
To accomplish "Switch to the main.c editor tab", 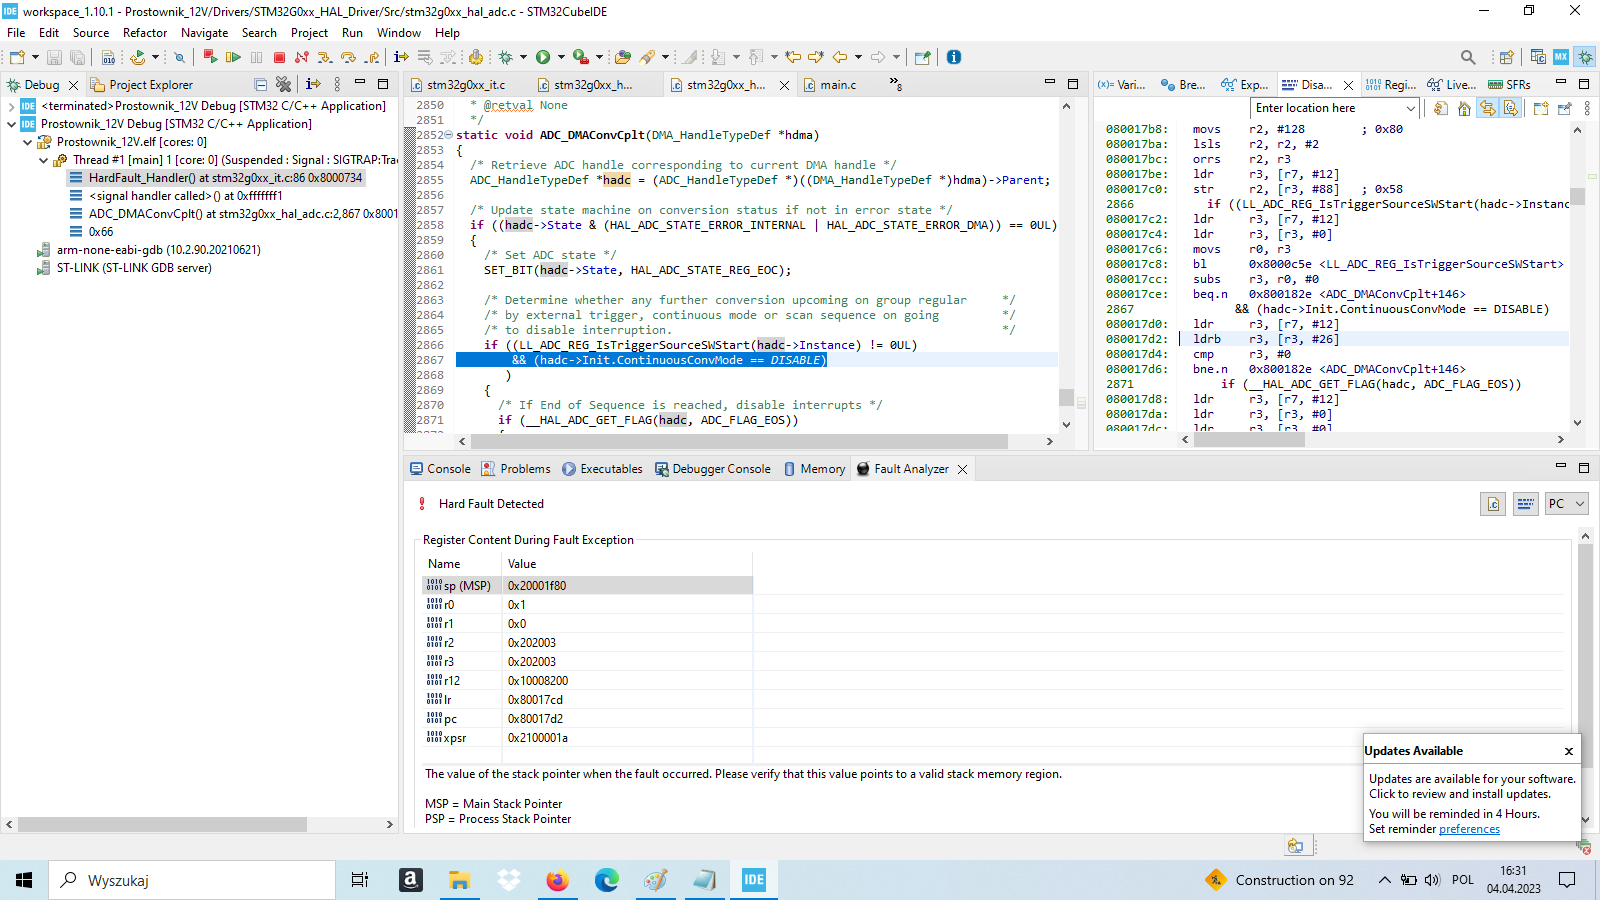I will (x=838, y=85).
